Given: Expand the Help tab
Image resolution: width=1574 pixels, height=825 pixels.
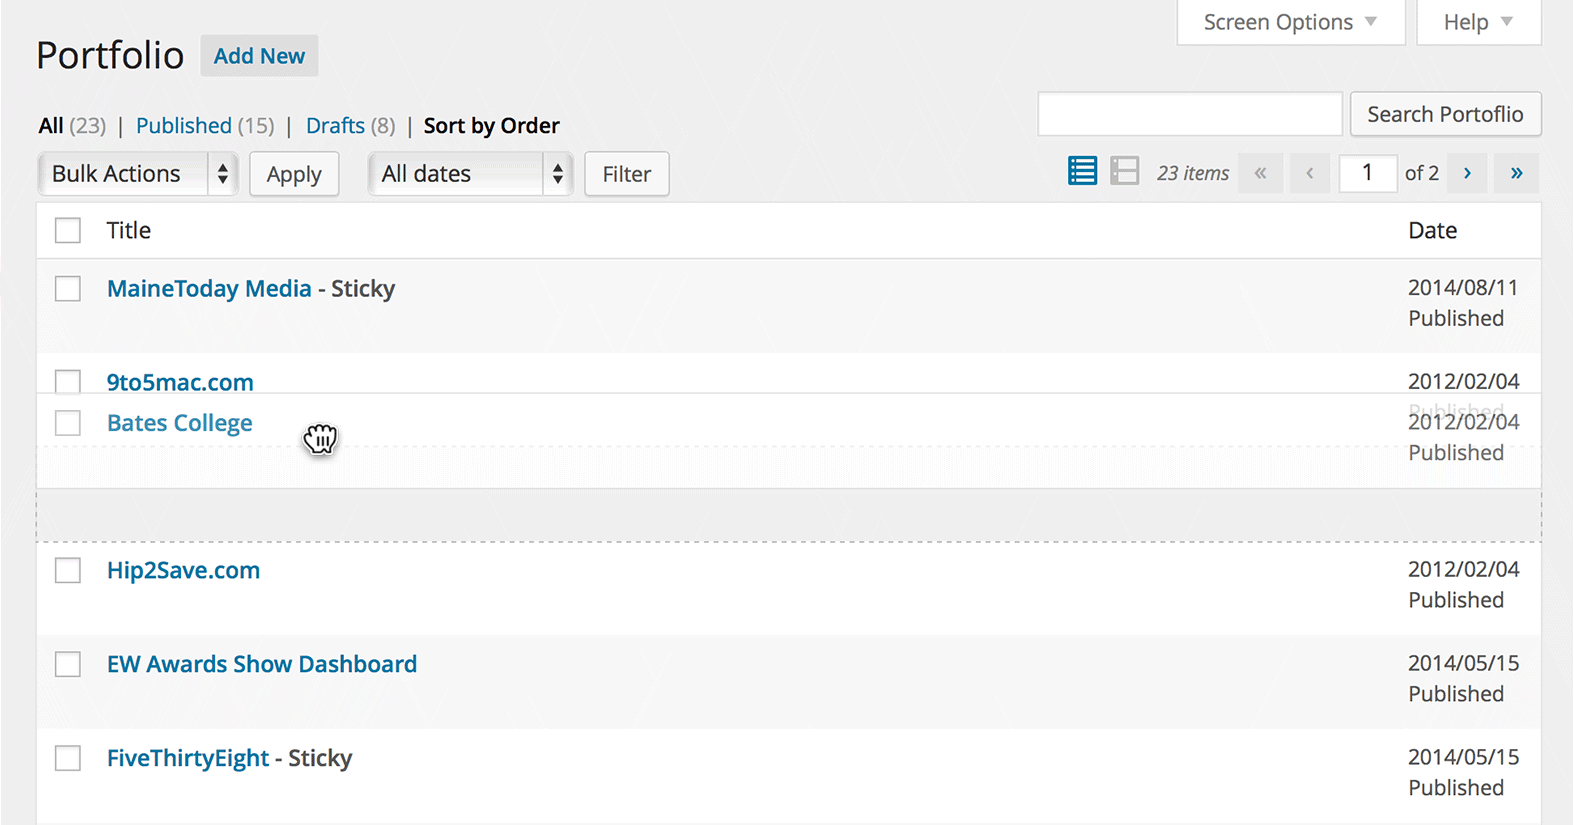Looking at the screenshot, I should pos(1478,22).
